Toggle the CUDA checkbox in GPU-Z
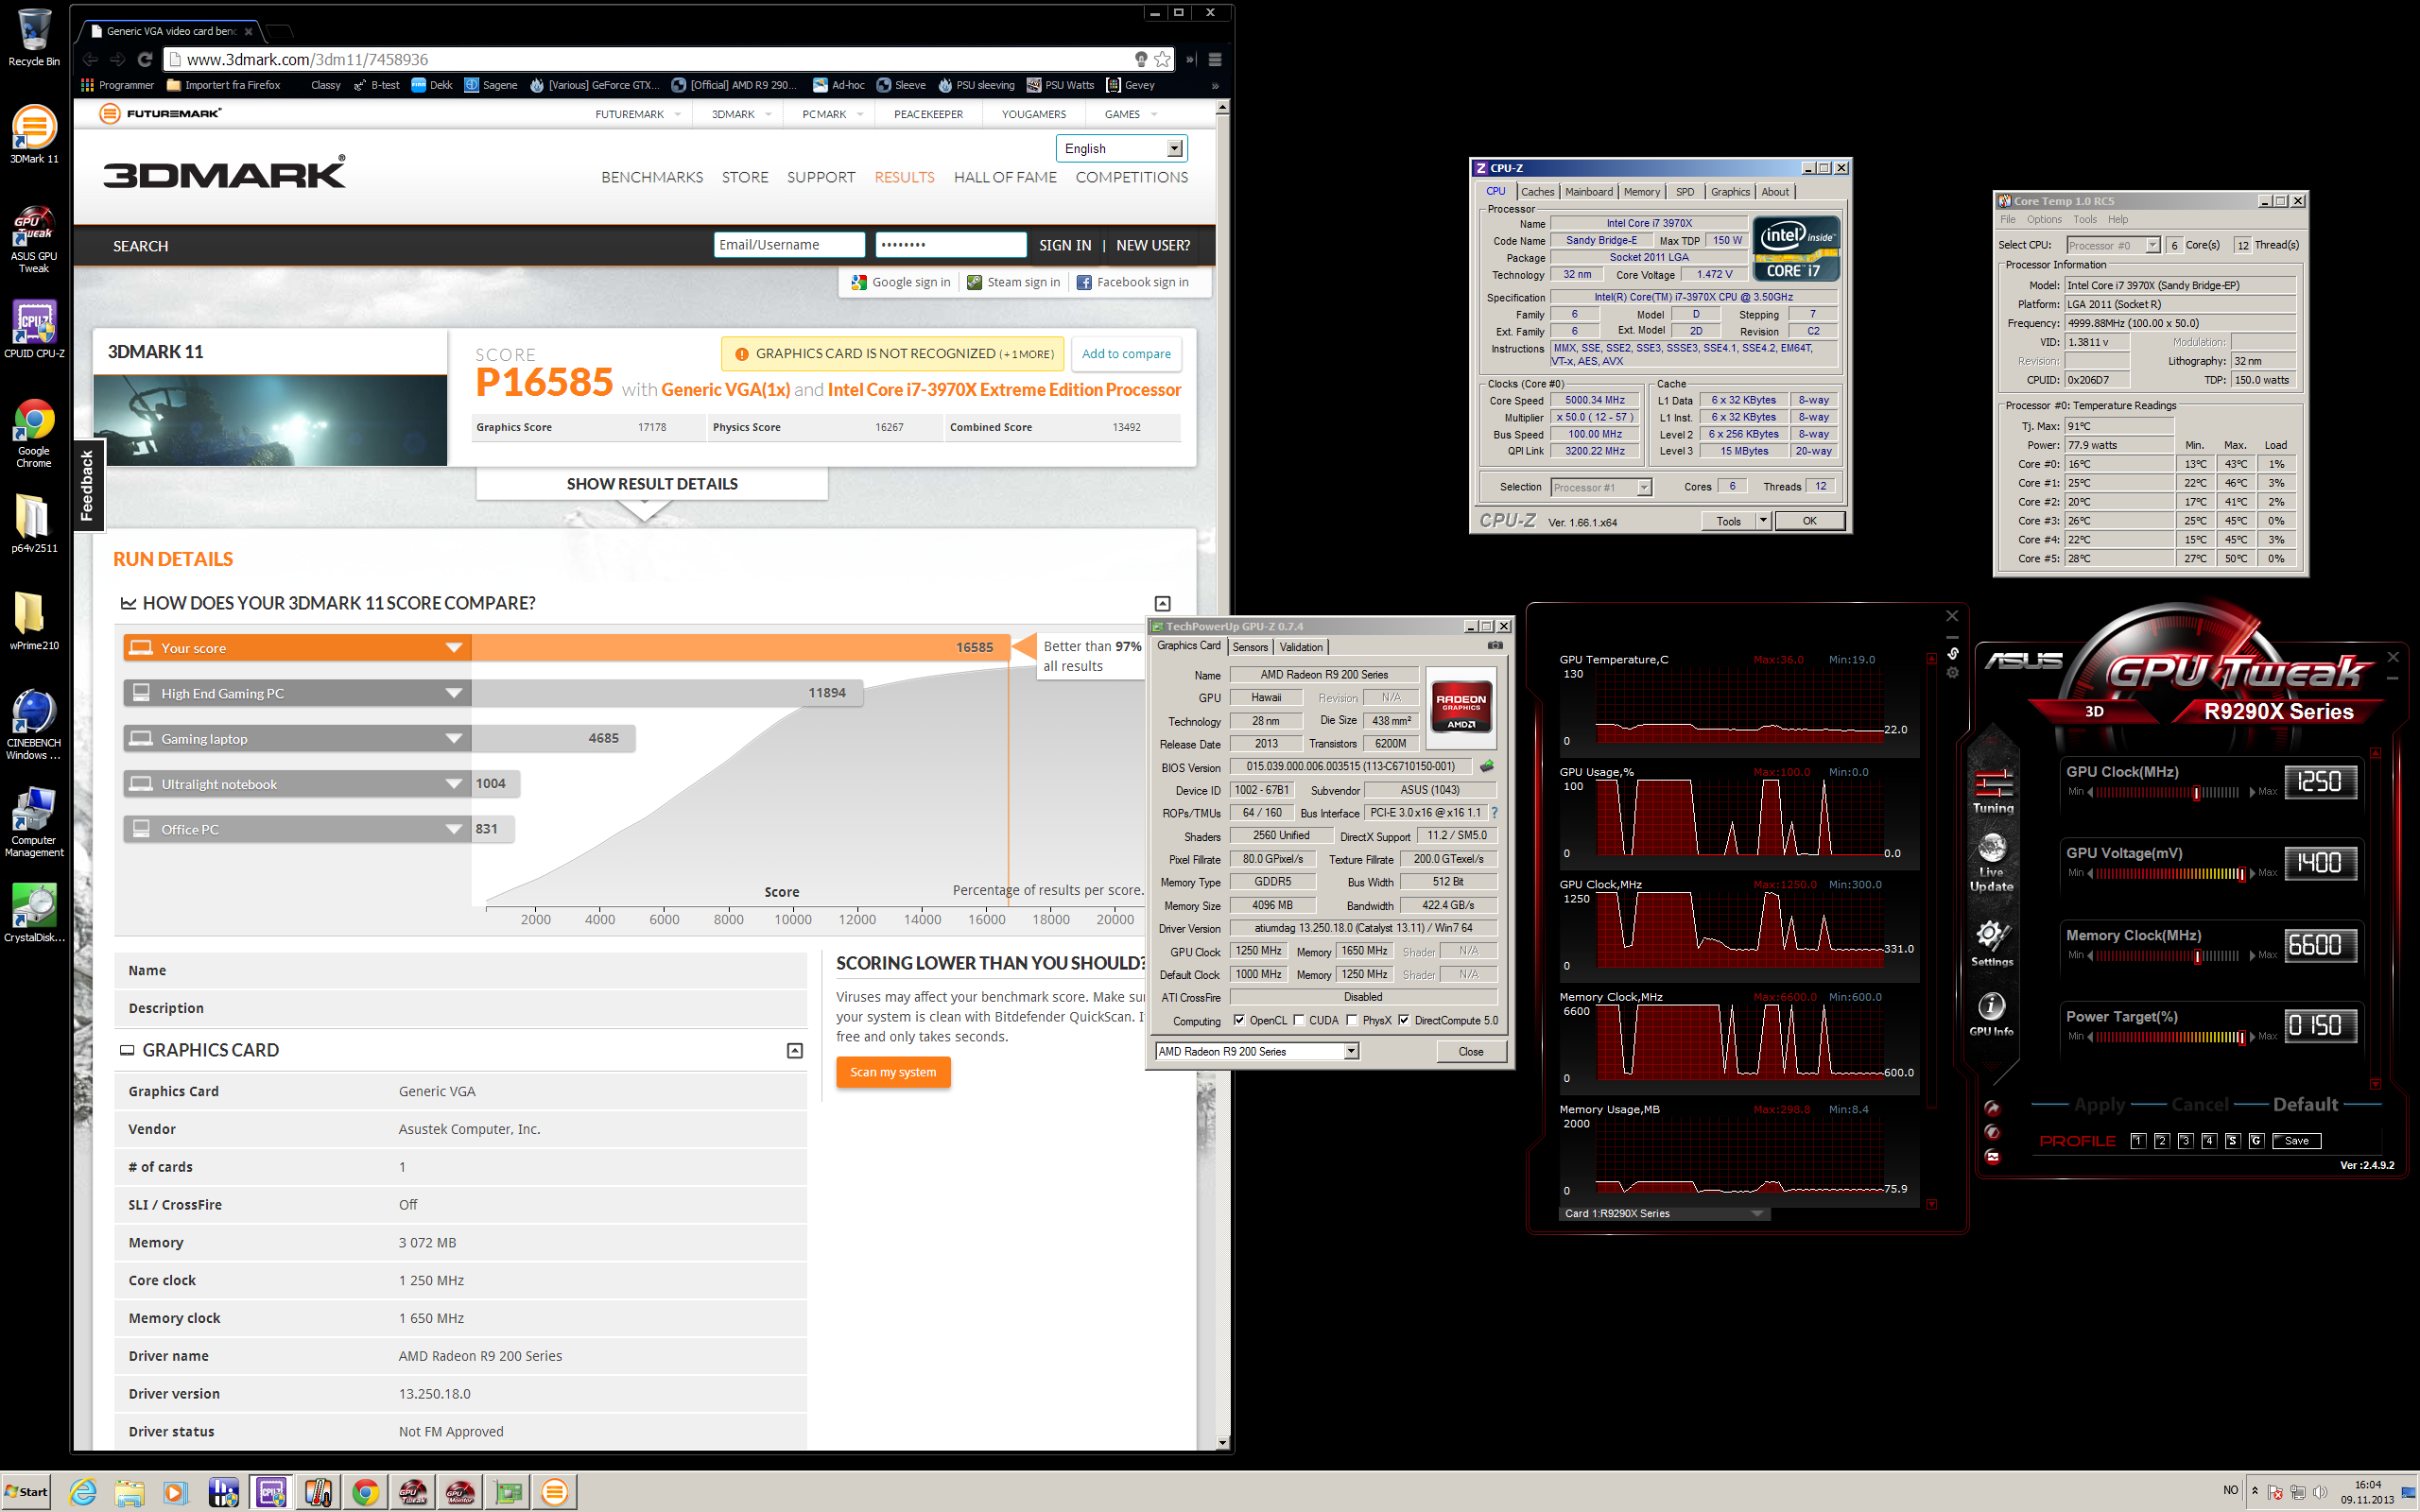The width and height of the screenshot is (2420, 1512). pos(1299,1020)
